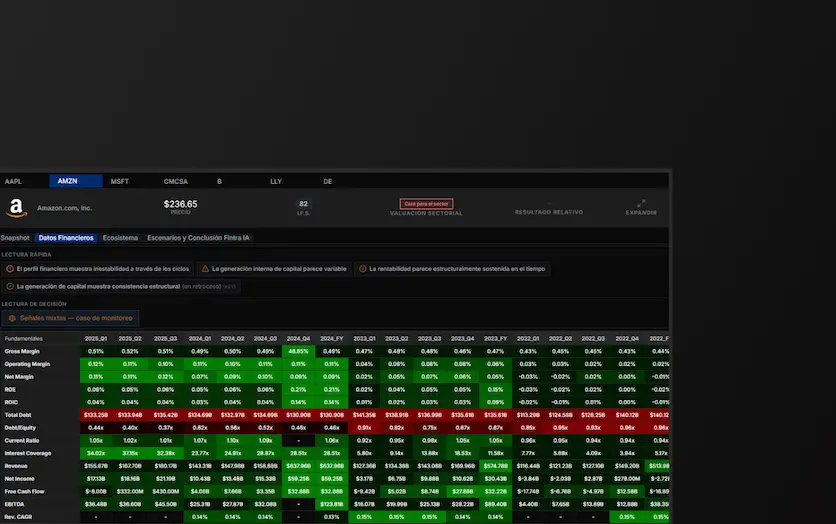Open the Snapshot tab
The width and height of the screenshot is (836, 524).
tap(15, 238)
